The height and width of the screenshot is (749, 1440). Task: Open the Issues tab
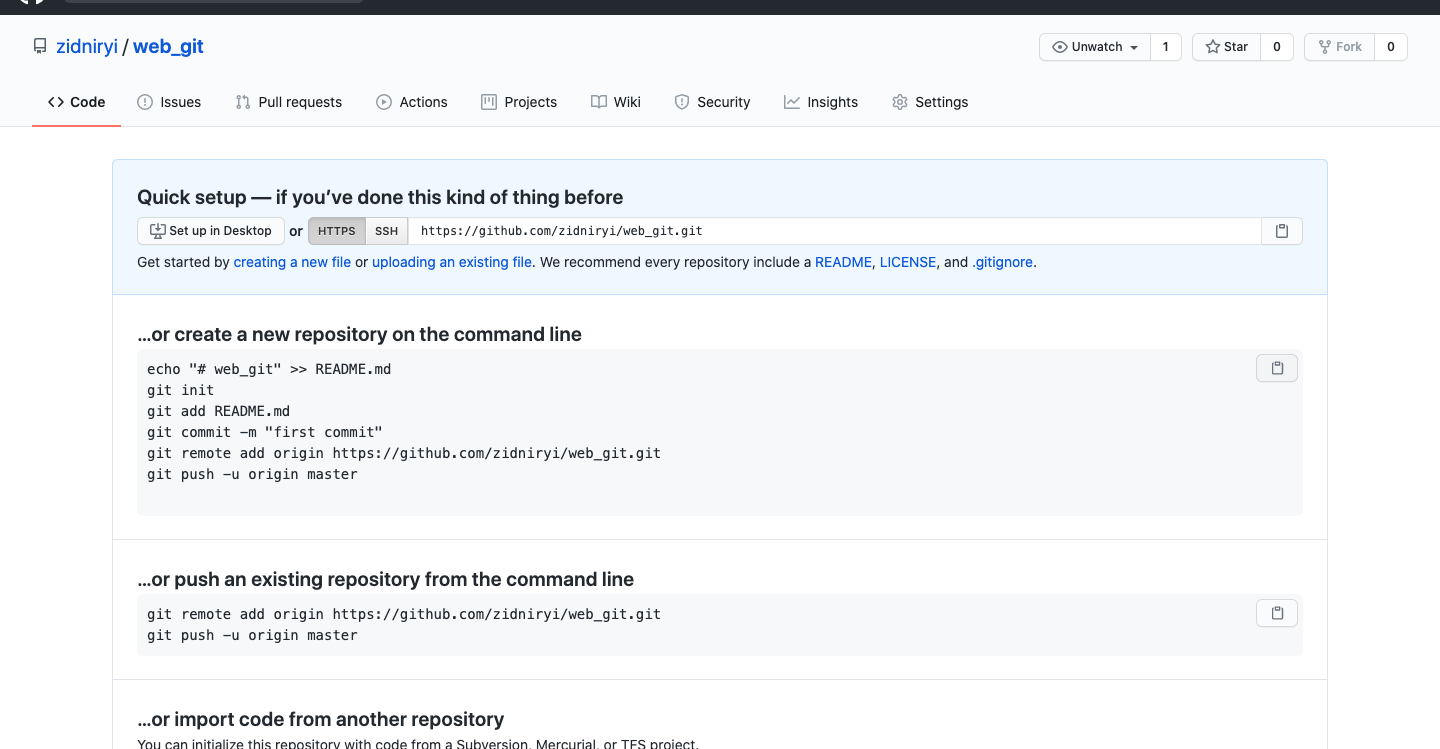[x=169, y=102]
